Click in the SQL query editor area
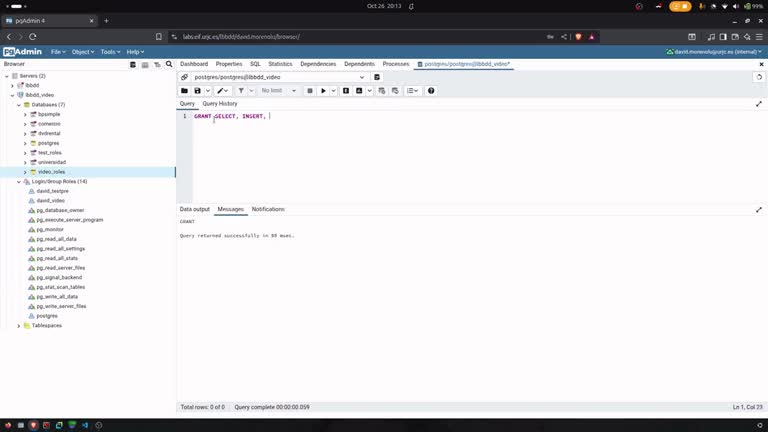This screenshot has width=768, height=432. 478,157
